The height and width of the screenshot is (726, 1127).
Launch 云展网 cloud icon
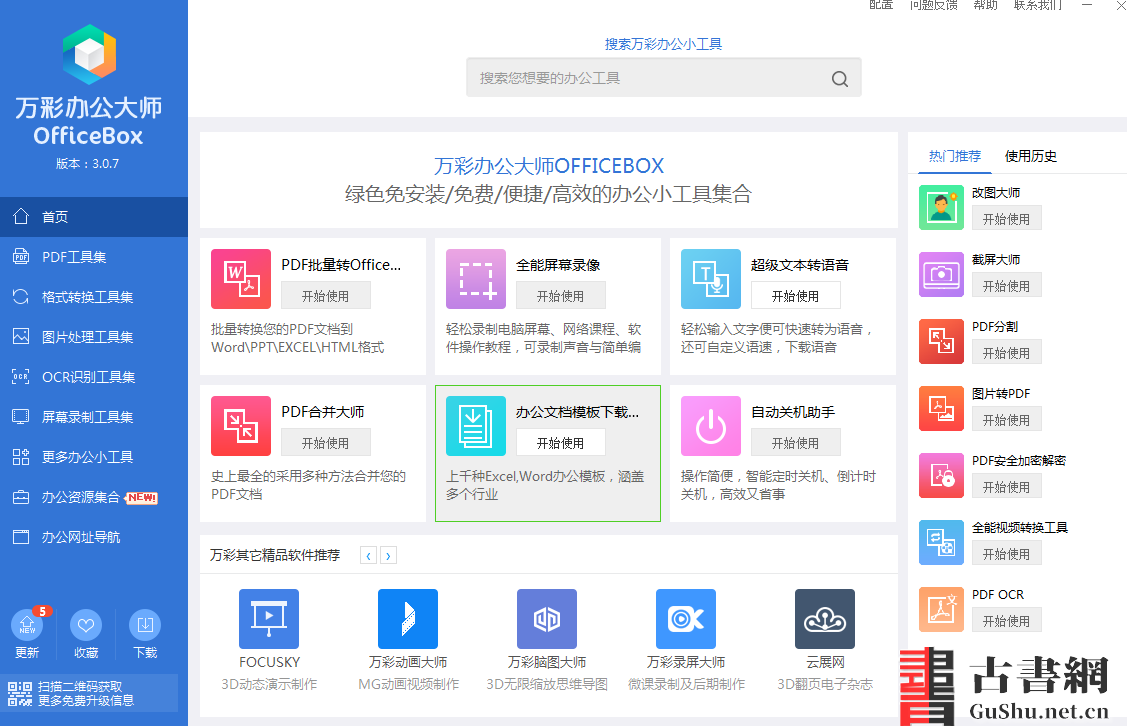(825, 619)
